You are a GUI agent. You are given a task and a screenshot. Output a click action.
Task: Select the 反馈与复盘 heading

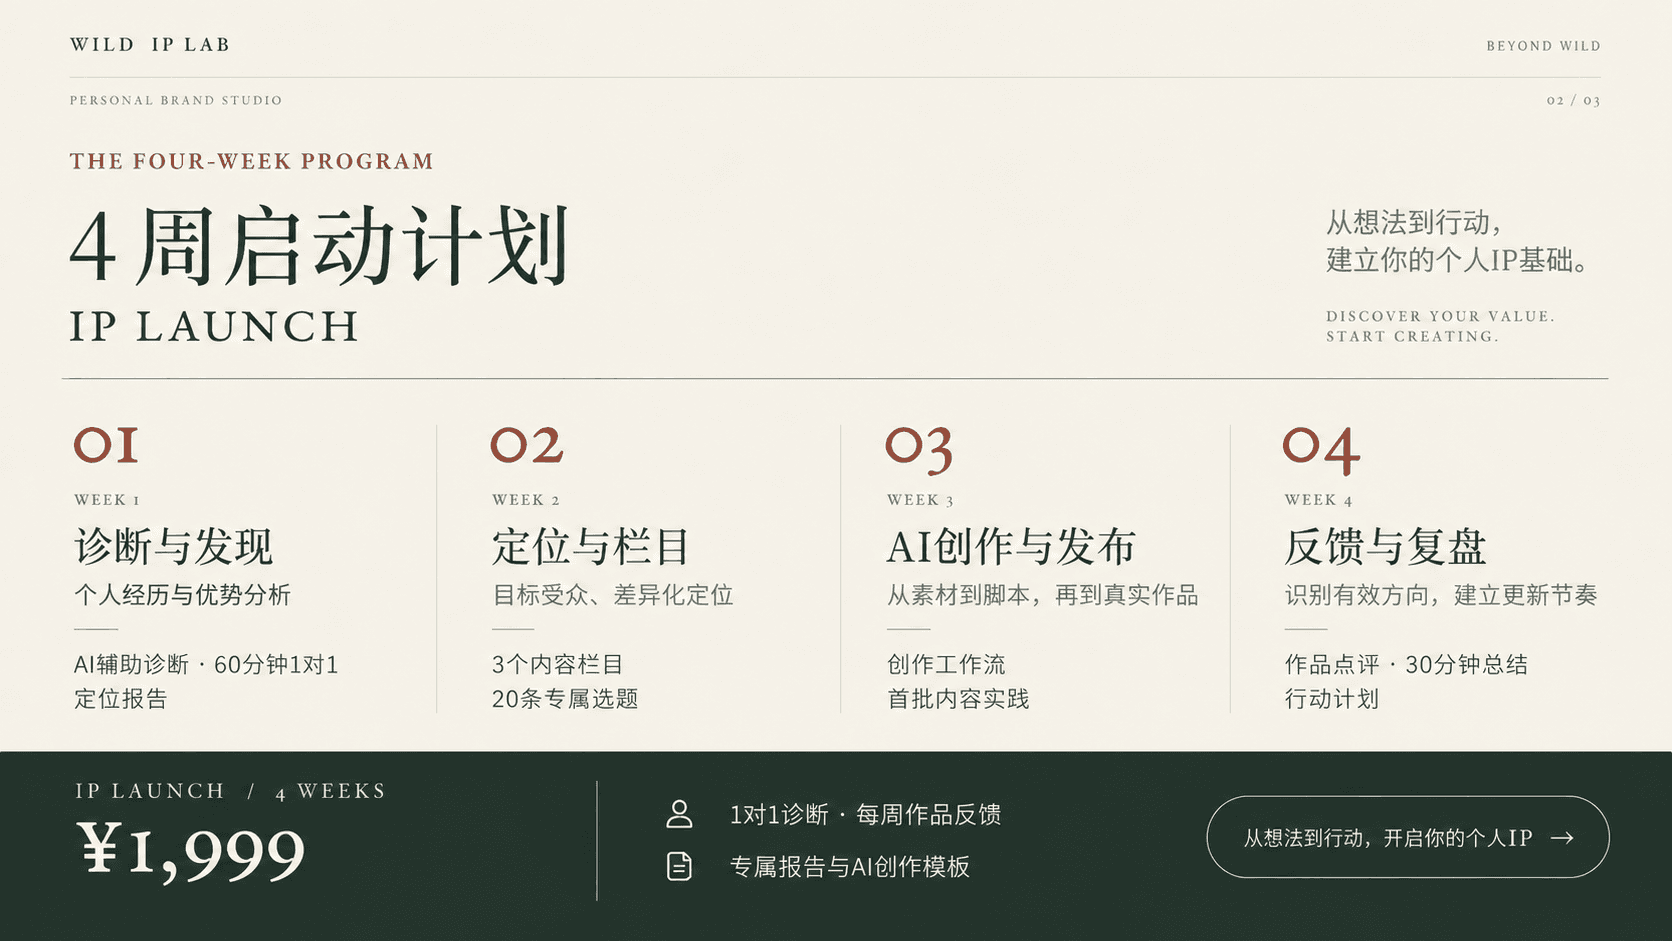click(1385, 547)
